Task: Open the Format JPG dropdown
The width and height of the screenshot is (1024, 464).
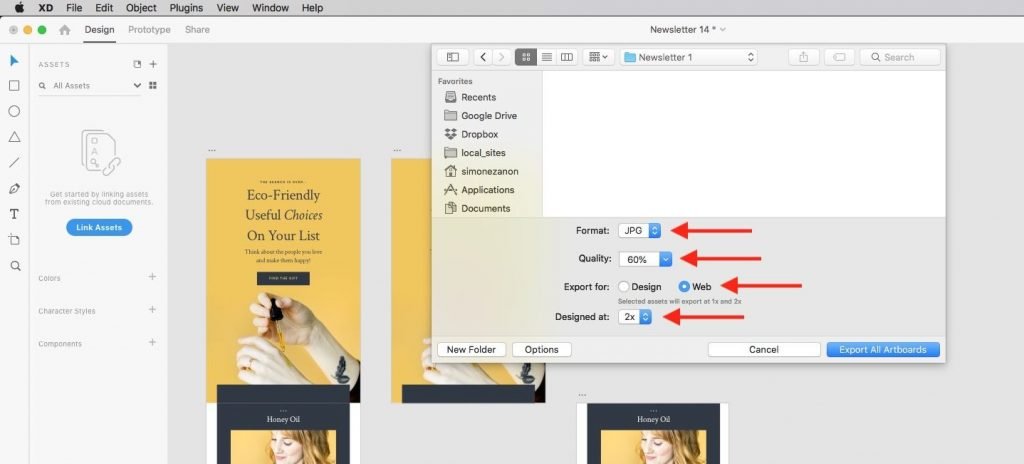Action: coord(640,230)
